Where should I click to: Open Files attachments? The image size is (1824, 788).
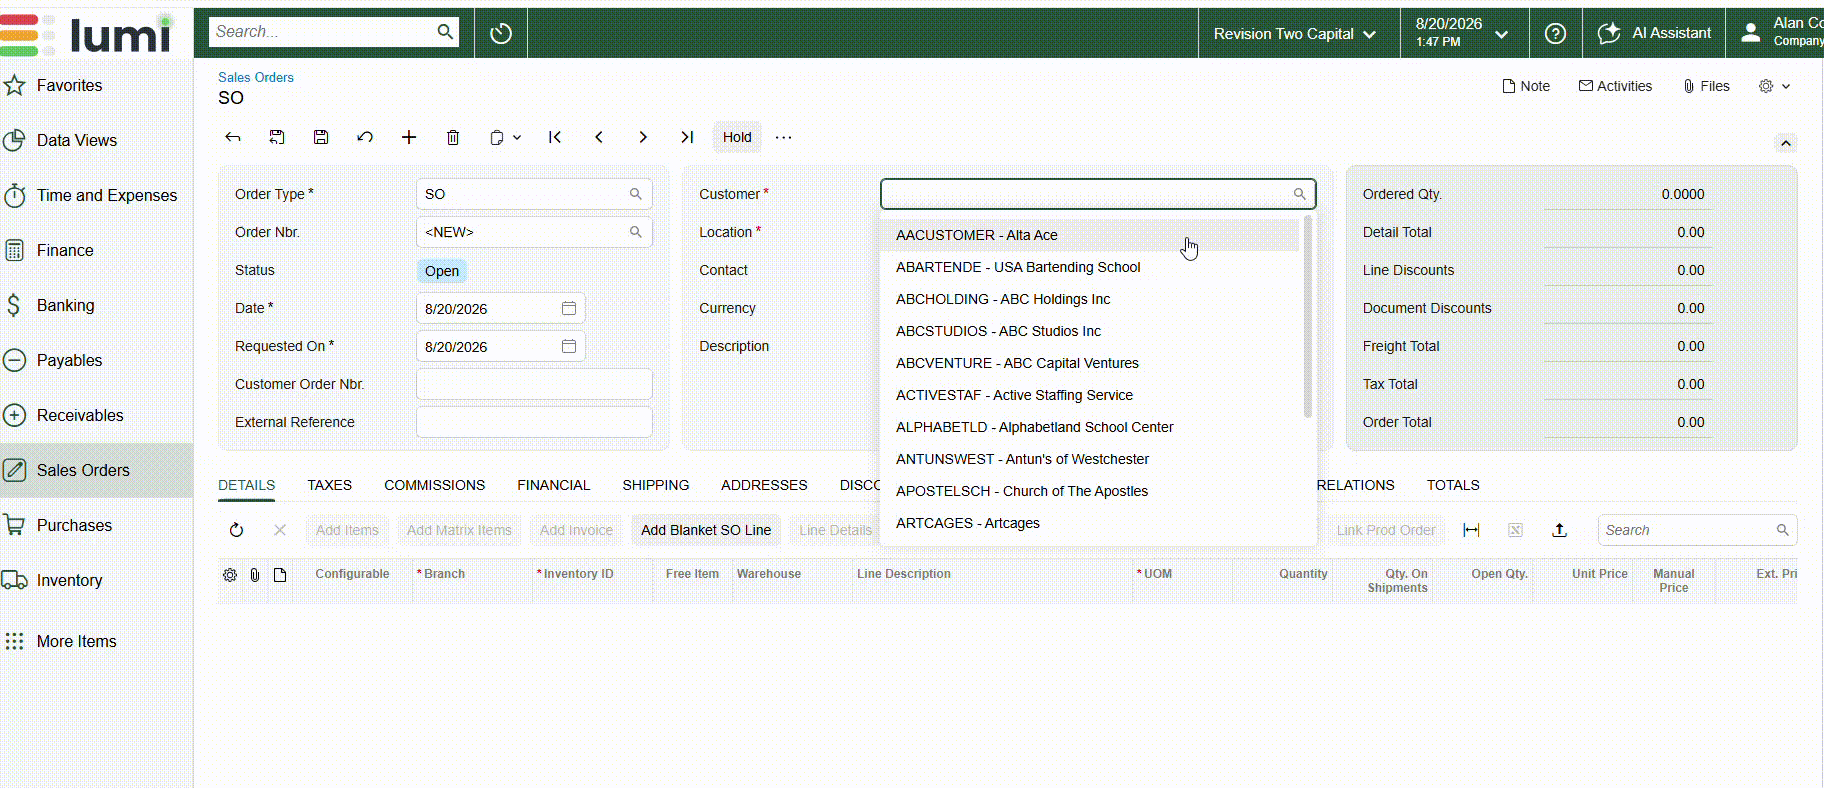1706,86
